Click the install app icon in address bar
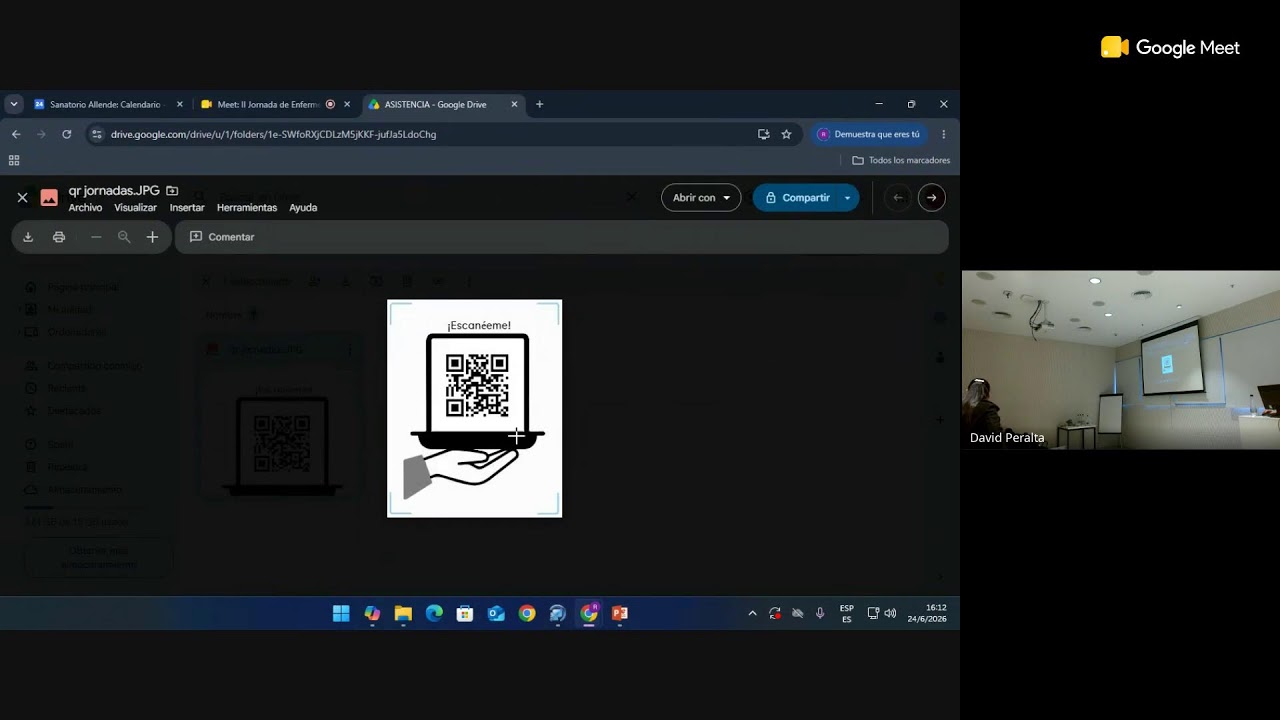This screenshot has height=720, width=1280. click(763, 134)
